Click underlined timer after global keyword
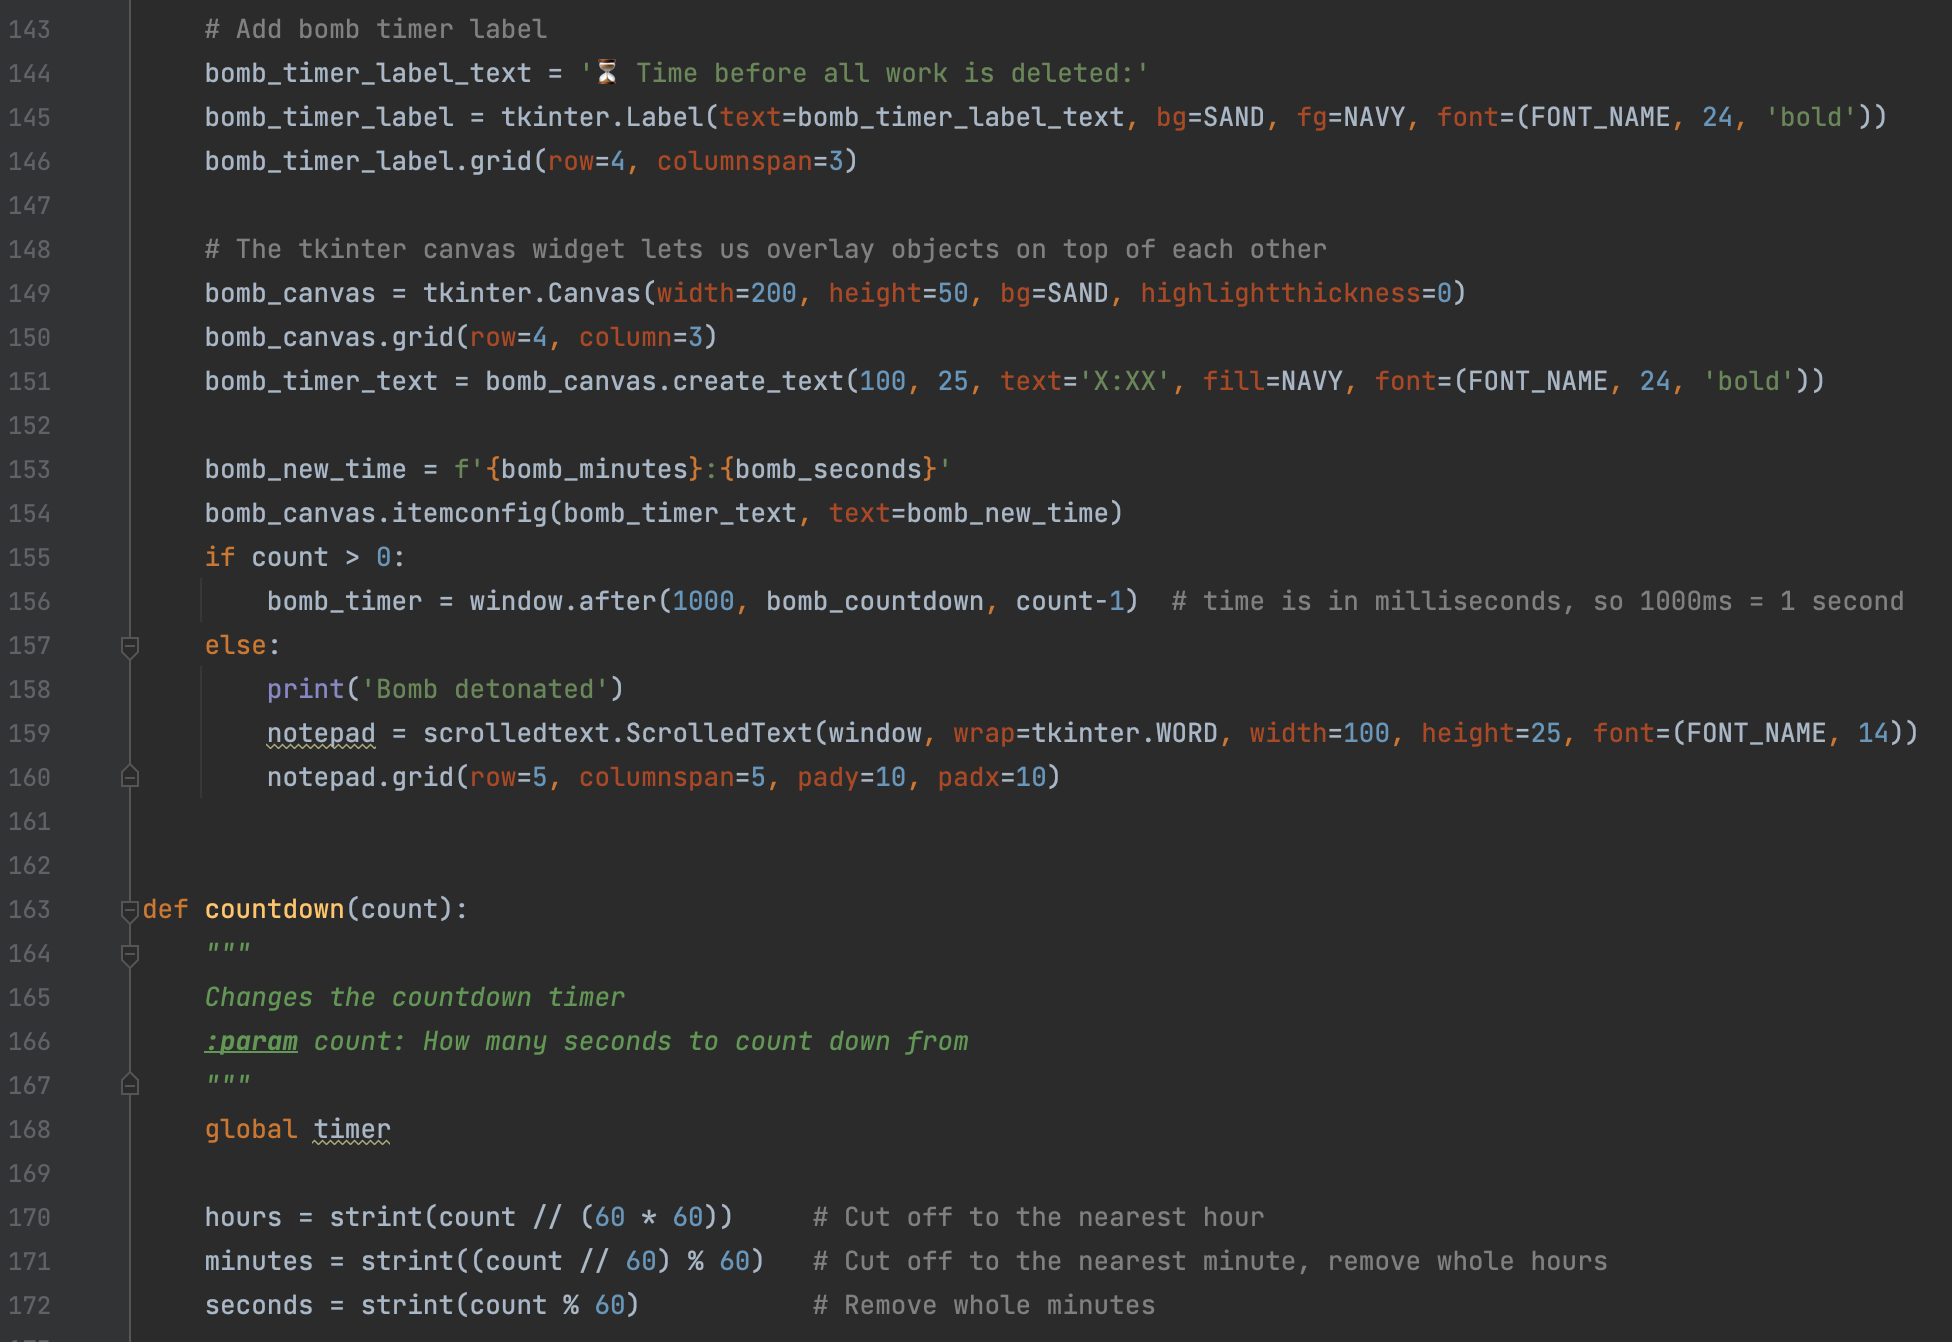Image resolution: width=1952 pixels, height=1342 pixels. point(351,1129)
